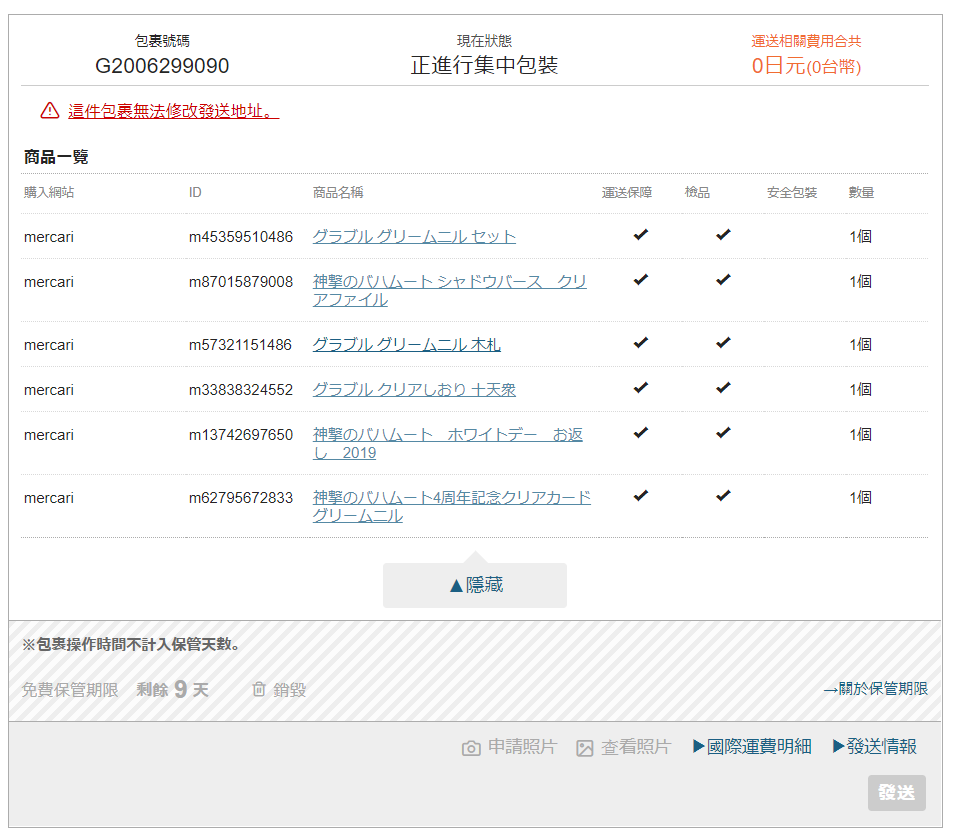Click the ID m13742697650
This screenshot has width=957, height=835.
(x=240, y=435)
